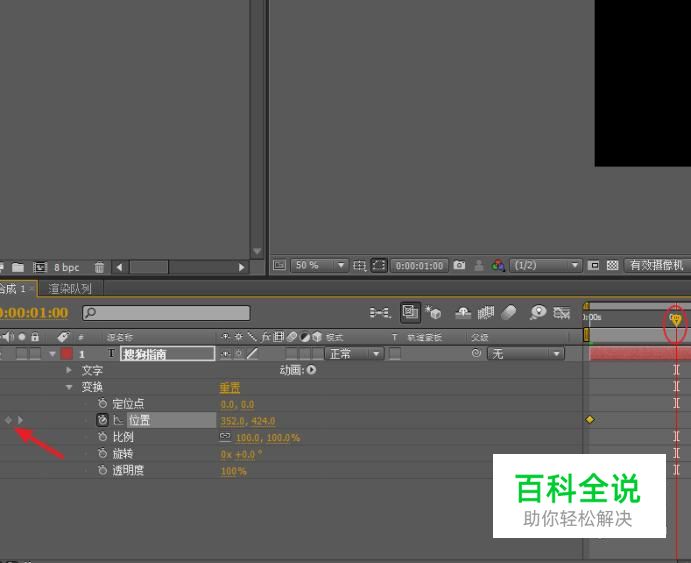Click the always preview this view icon

coord(279,265)
